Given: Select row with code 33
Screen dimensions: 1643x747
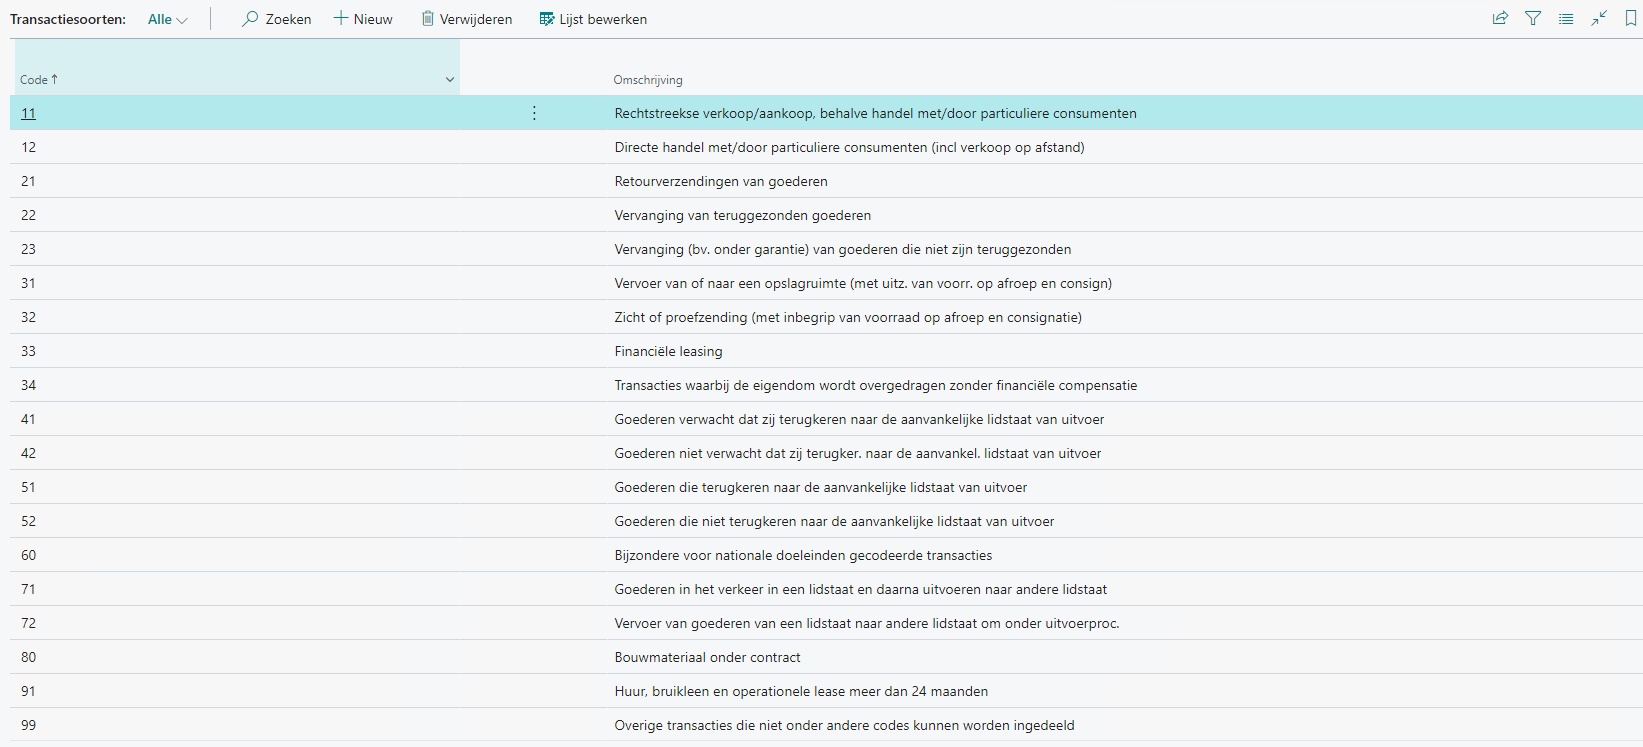Looking at the screenshot, I should 28,351.
